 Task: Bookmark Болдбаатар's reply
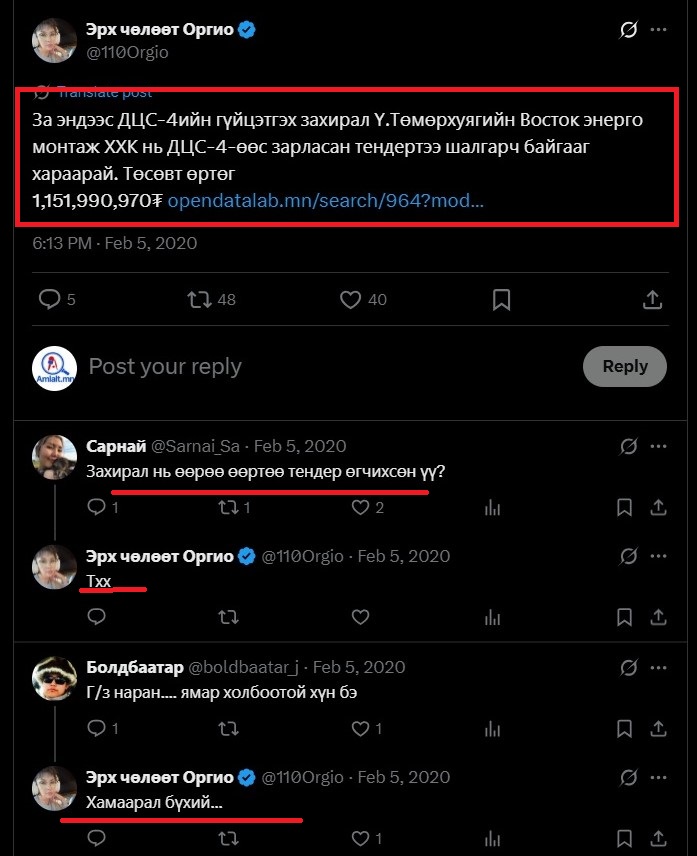[x=624, y=729]
